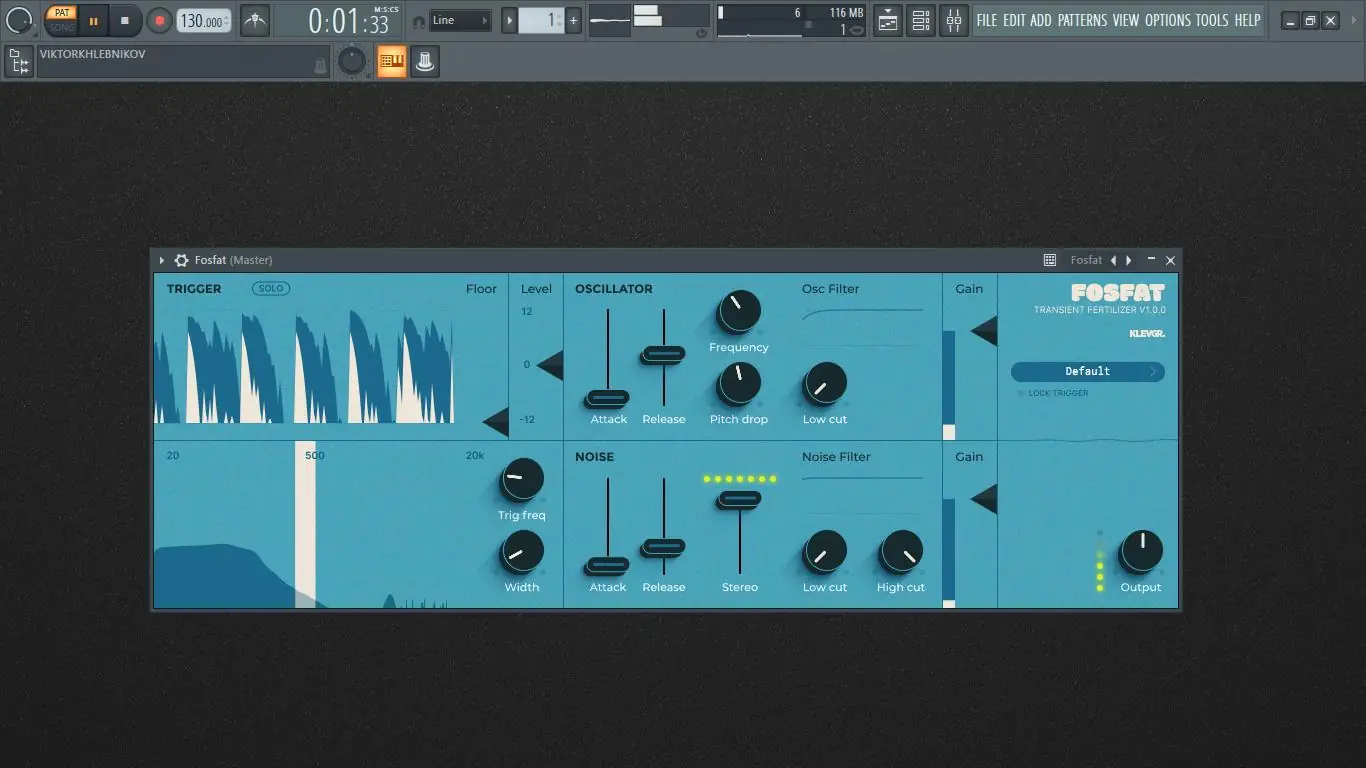This screenshot has height=768, width=1366.
Task: Open the OPTIONS menu
Action: (1168, 20)
